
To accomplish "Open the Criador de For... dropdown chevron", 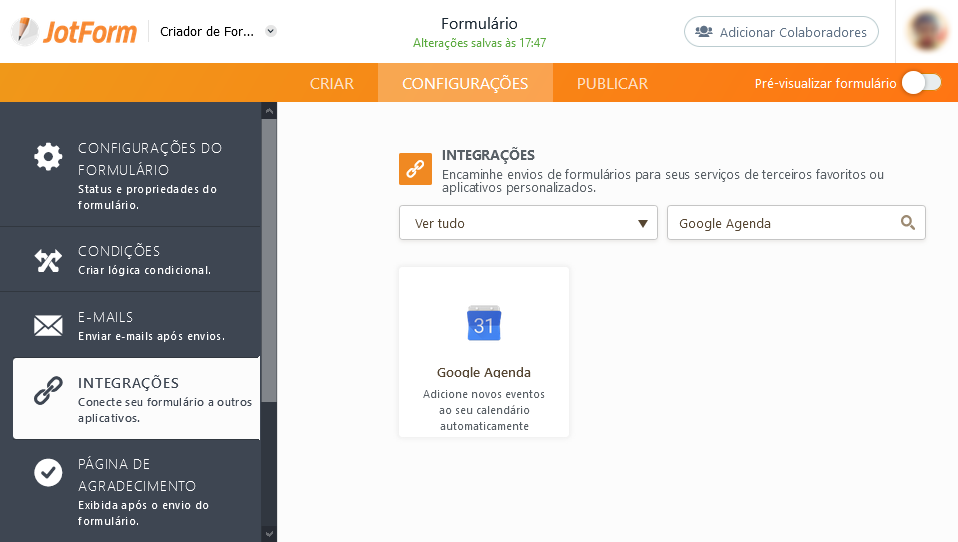I will coord(271,31).
